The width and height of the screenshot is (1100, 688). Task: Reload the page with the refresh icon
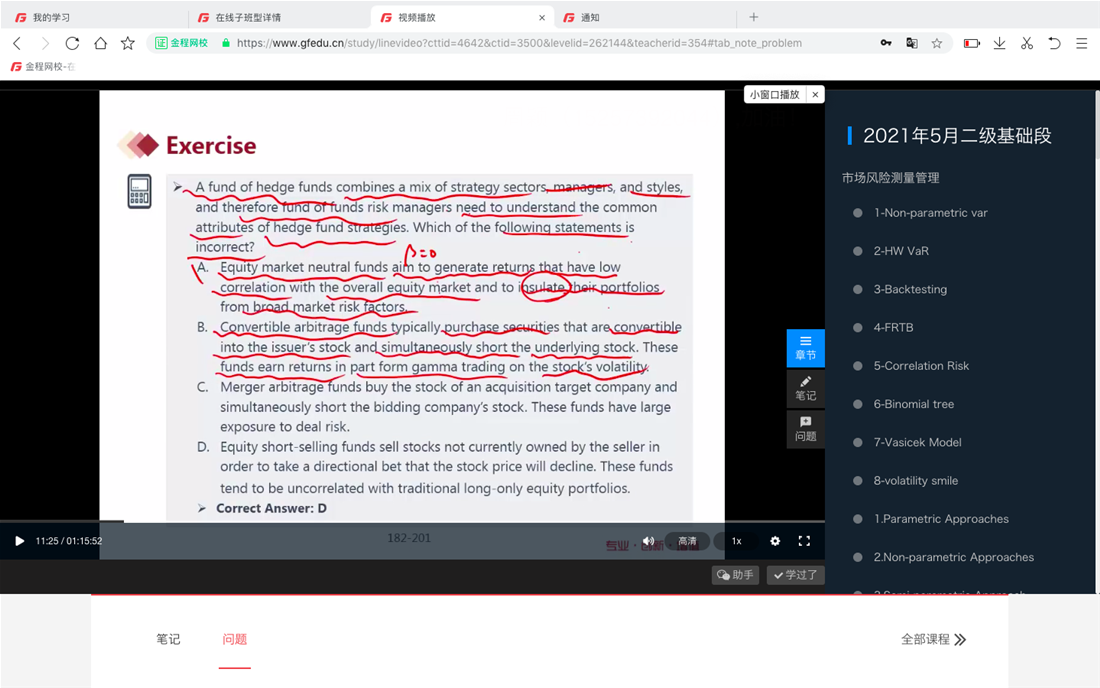72,43
